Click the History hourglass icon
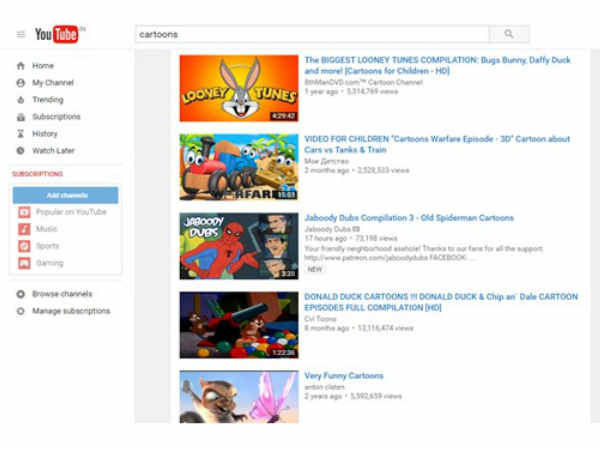 point(21,134)
